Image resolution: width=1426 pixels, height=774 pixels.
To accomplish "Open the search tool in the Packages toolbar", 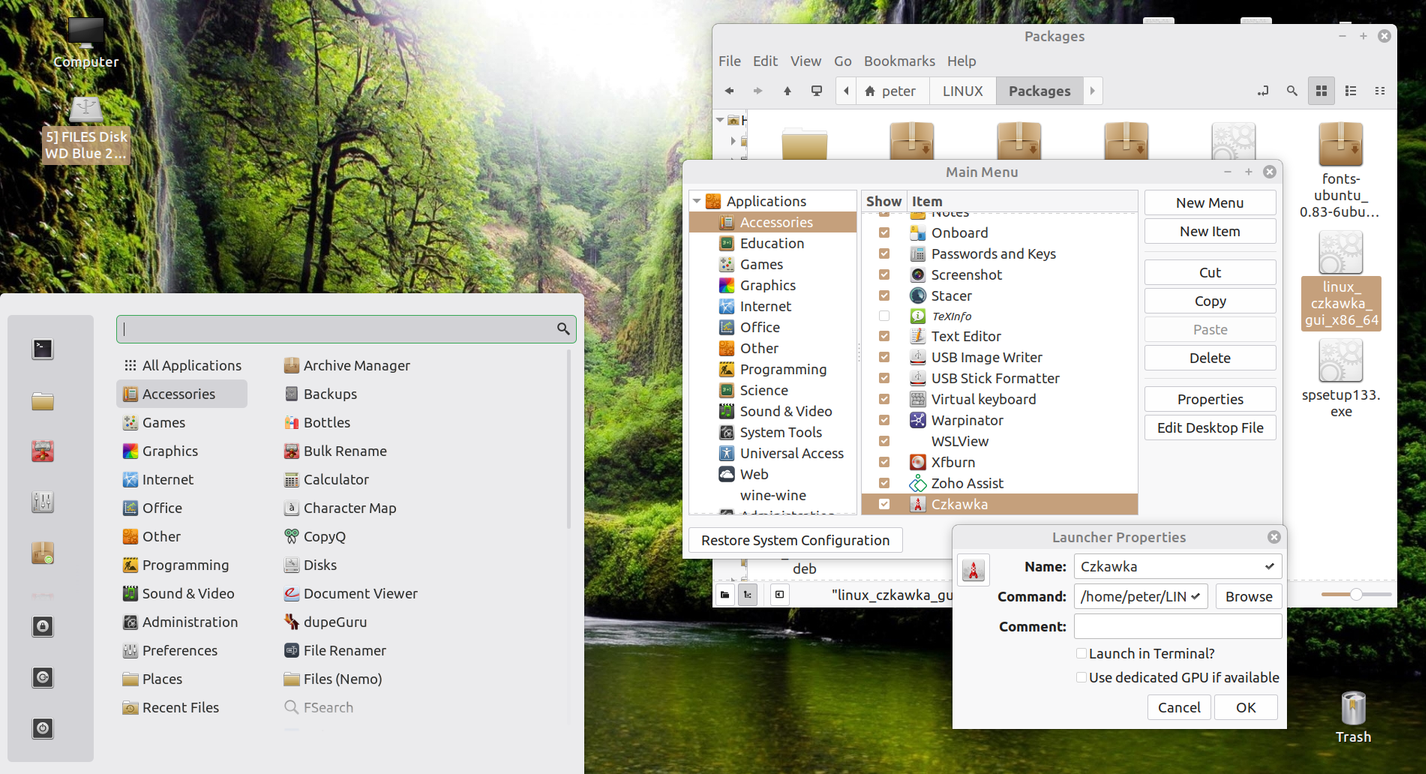I will point(1292,91).
